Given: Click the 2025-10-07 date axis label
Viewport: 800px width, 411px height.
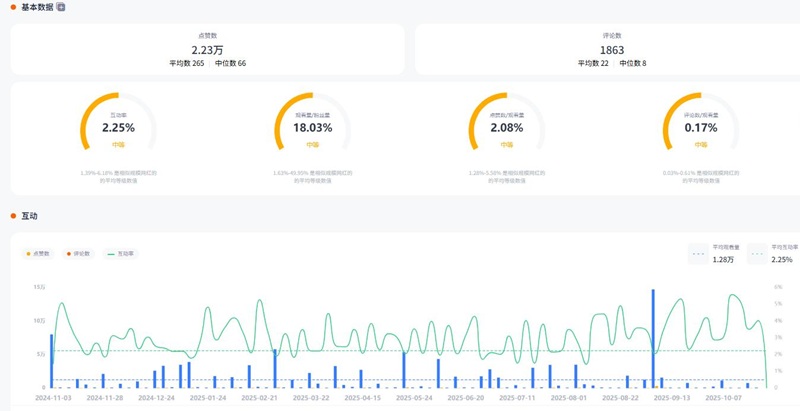Looking at the screenshot, I should [x=725, y=397].
